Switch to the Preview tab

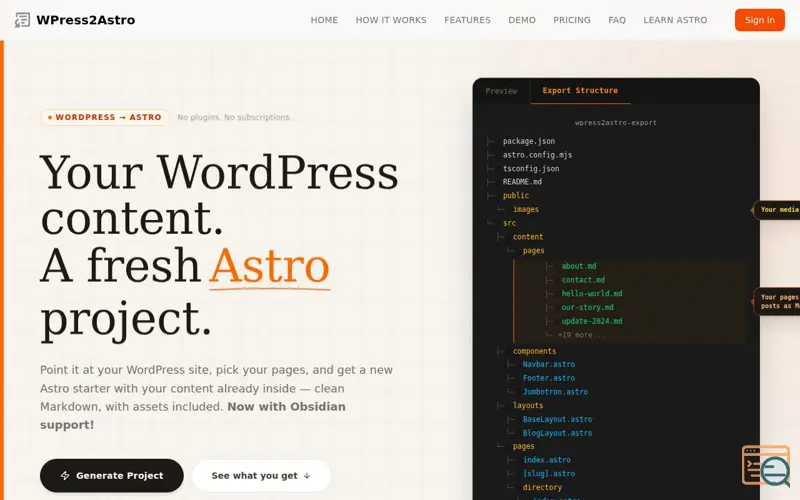click(x=501, y=91)
